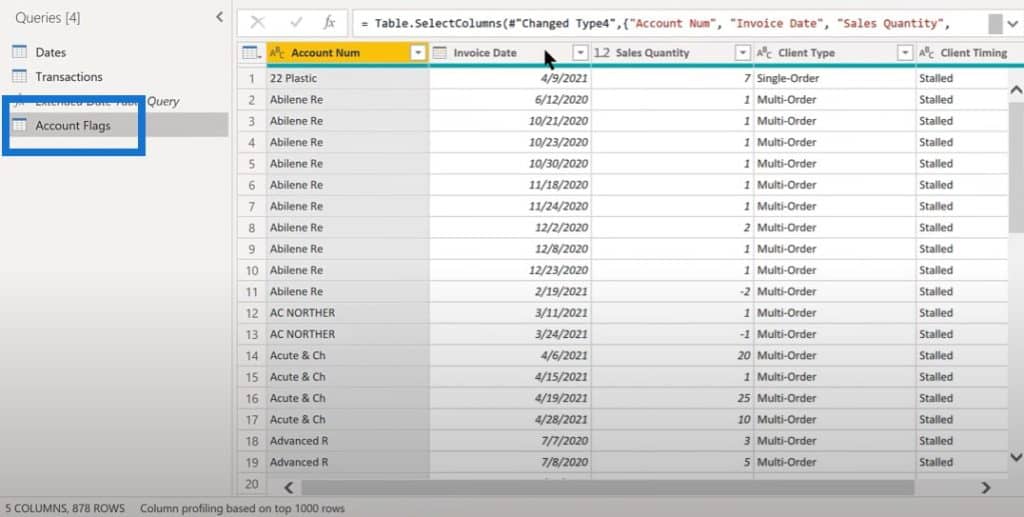
Task: Click the Account Flags table icon
Action: 20,125
